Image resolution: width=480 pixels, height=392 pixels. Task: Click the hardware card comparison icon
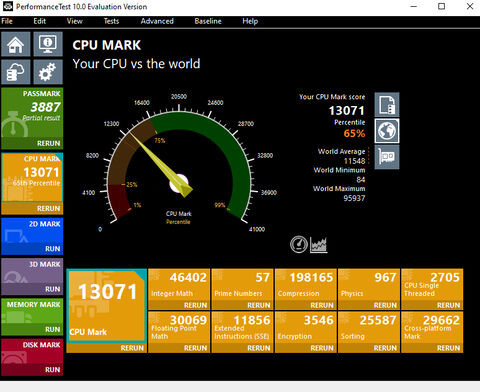click(387, 157)
